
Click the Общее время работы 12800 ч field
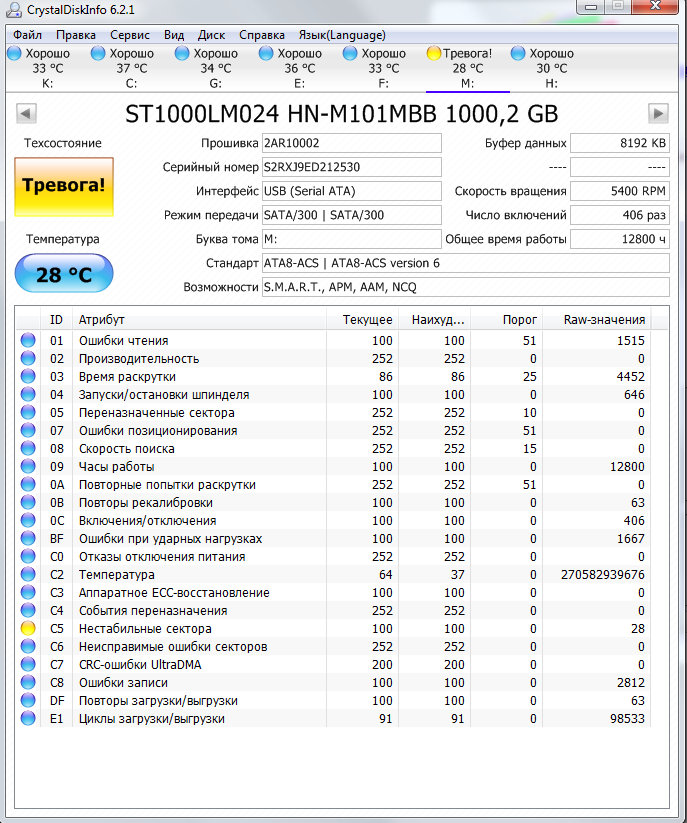620,239
